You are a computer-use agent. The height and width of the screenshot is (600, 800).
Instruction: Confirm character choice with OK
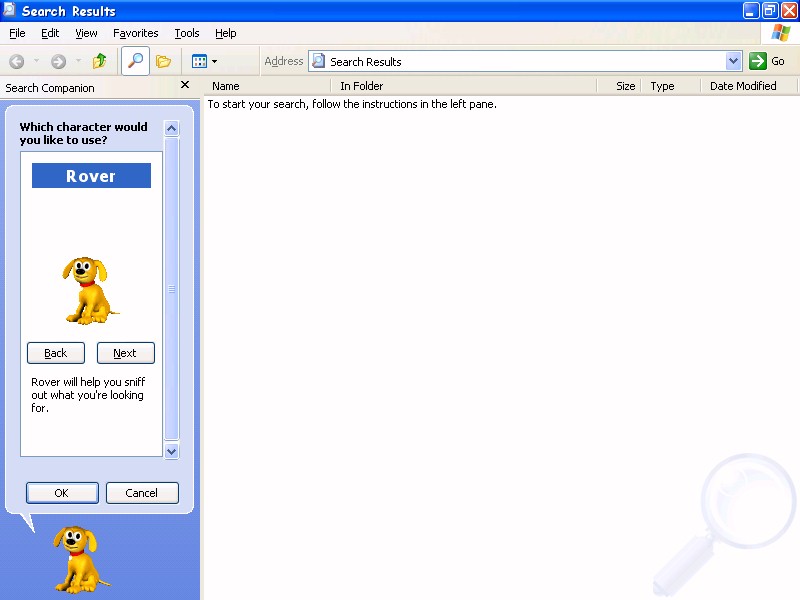click(62, 493)
